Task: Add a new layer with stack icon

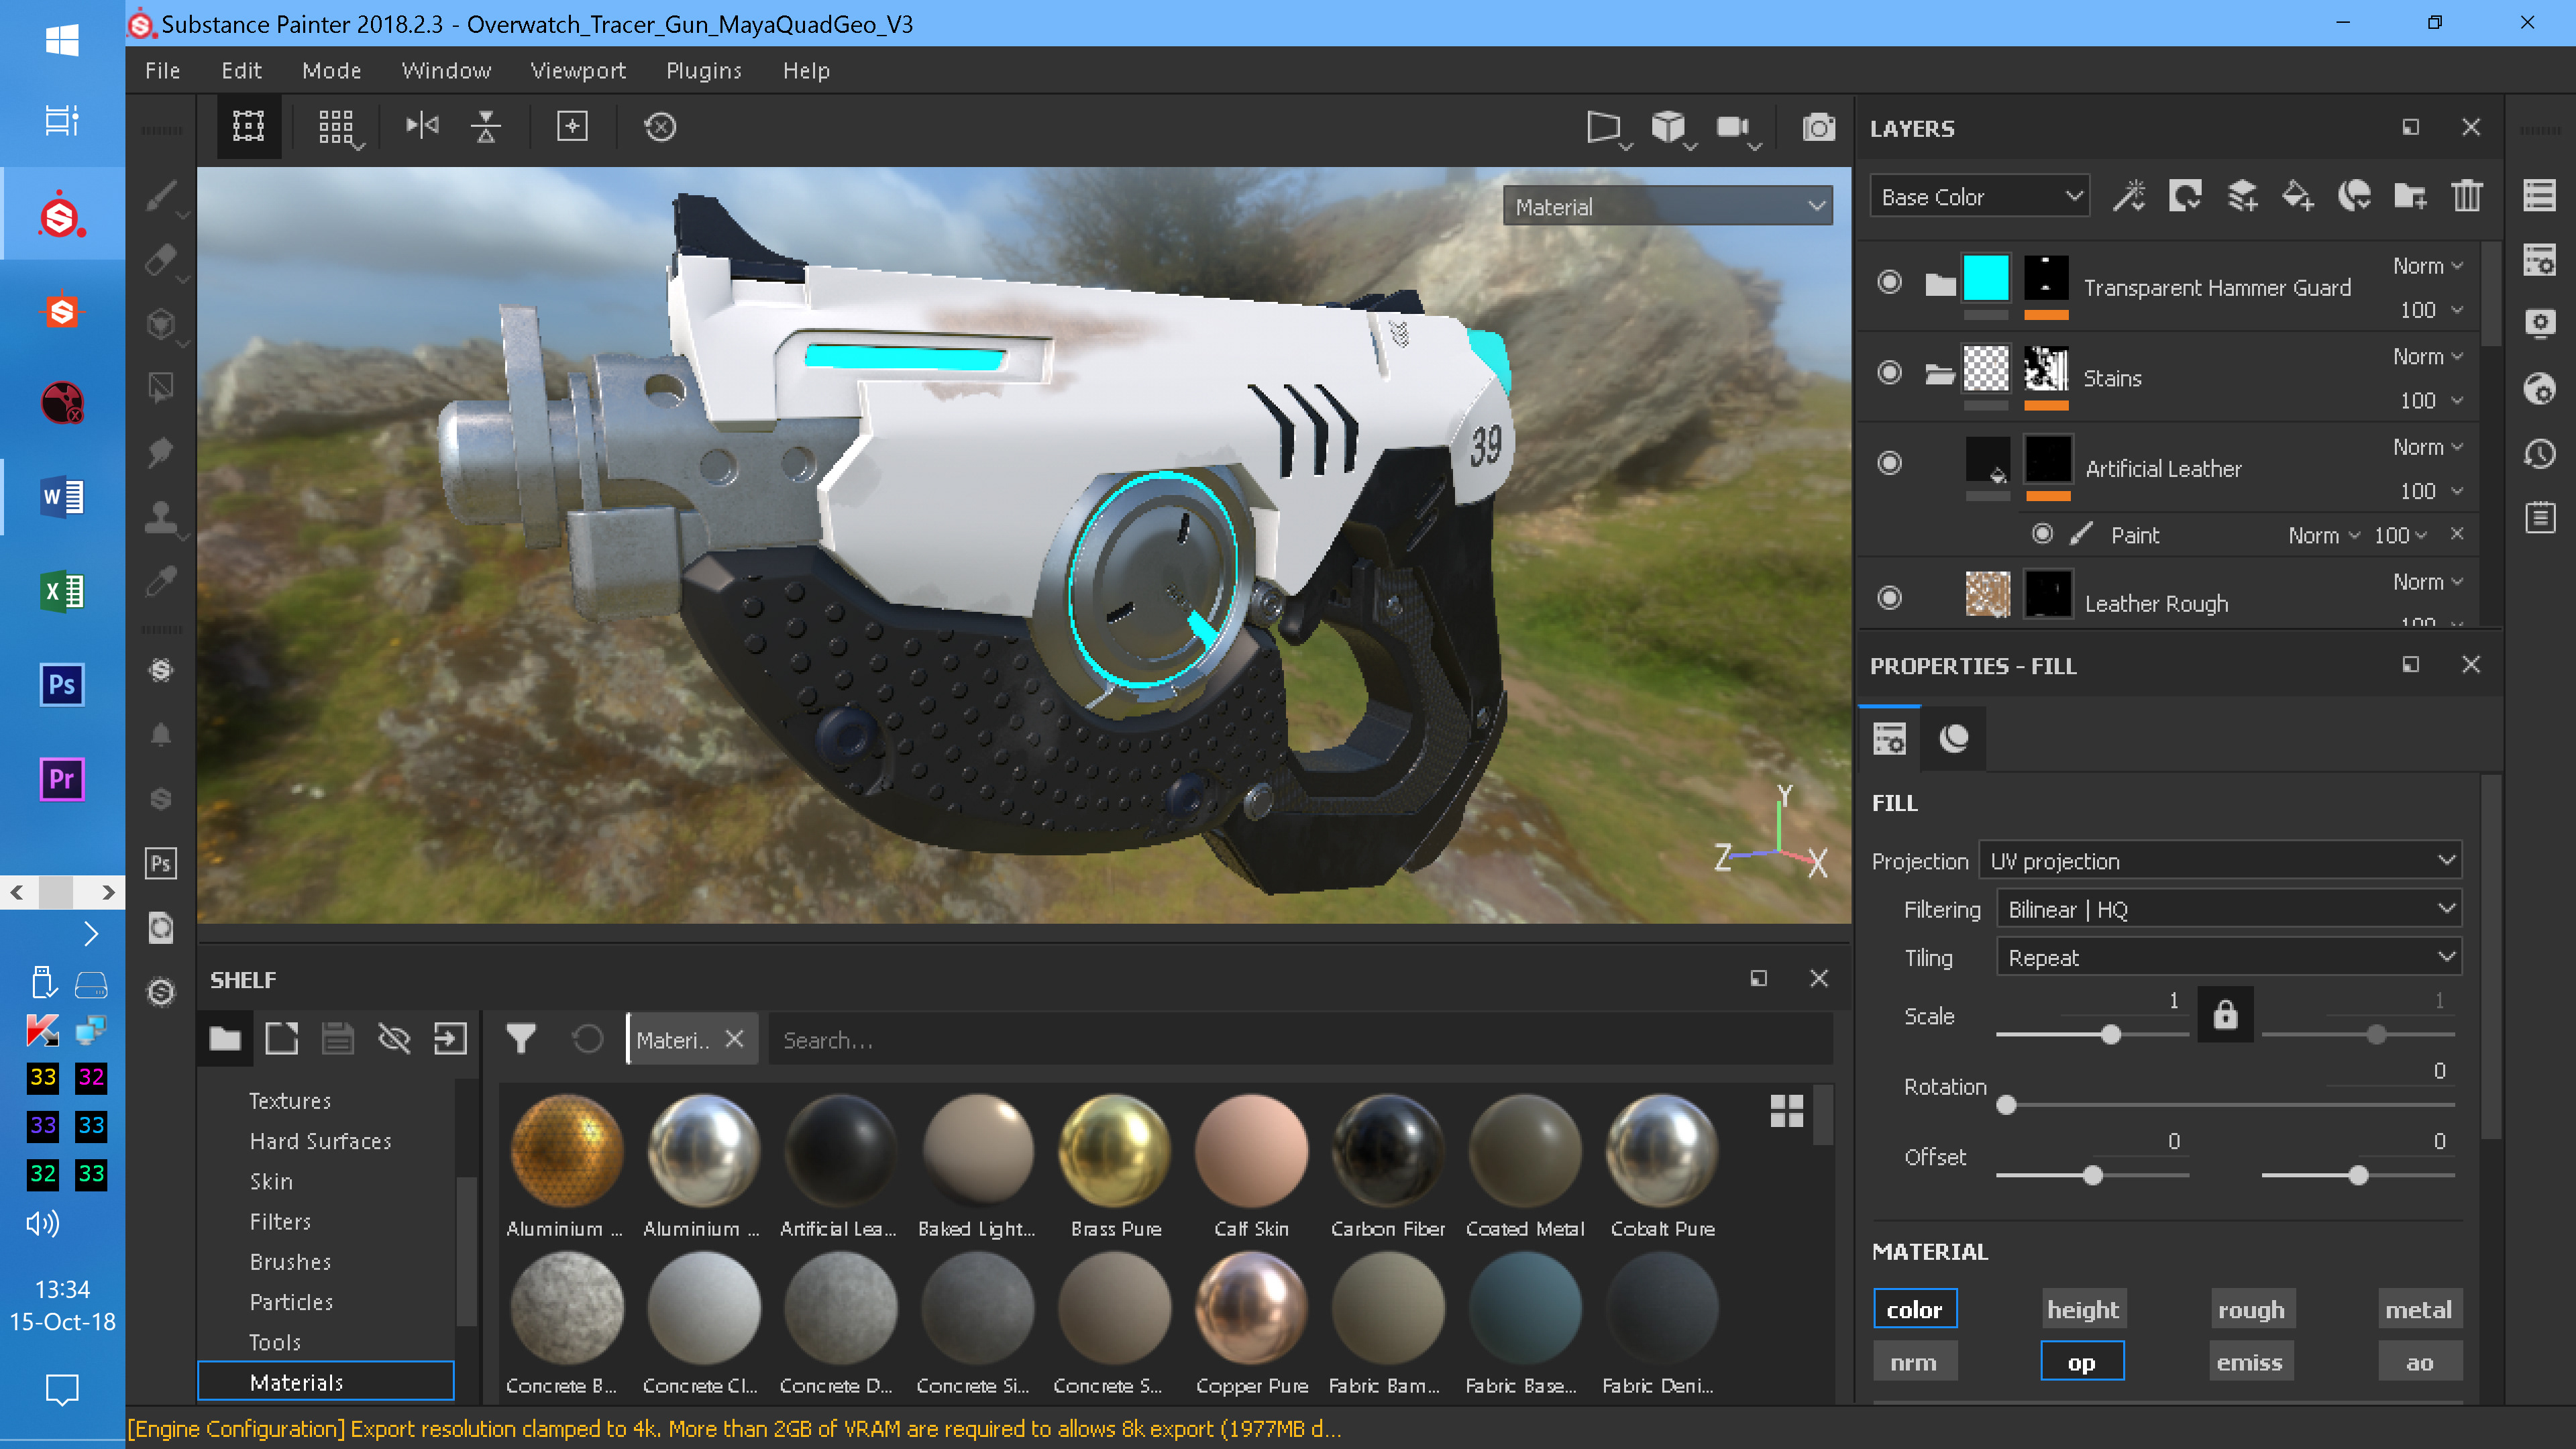Action: point(2242,195)
